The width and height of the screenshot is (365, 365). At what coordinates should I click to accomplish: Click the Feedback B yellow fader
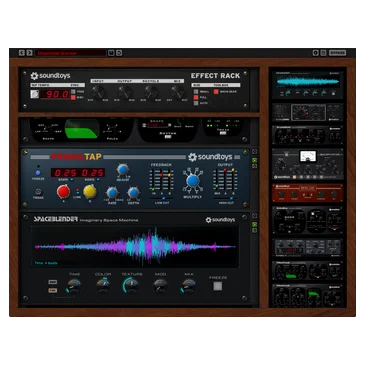[x=169, y=175]
